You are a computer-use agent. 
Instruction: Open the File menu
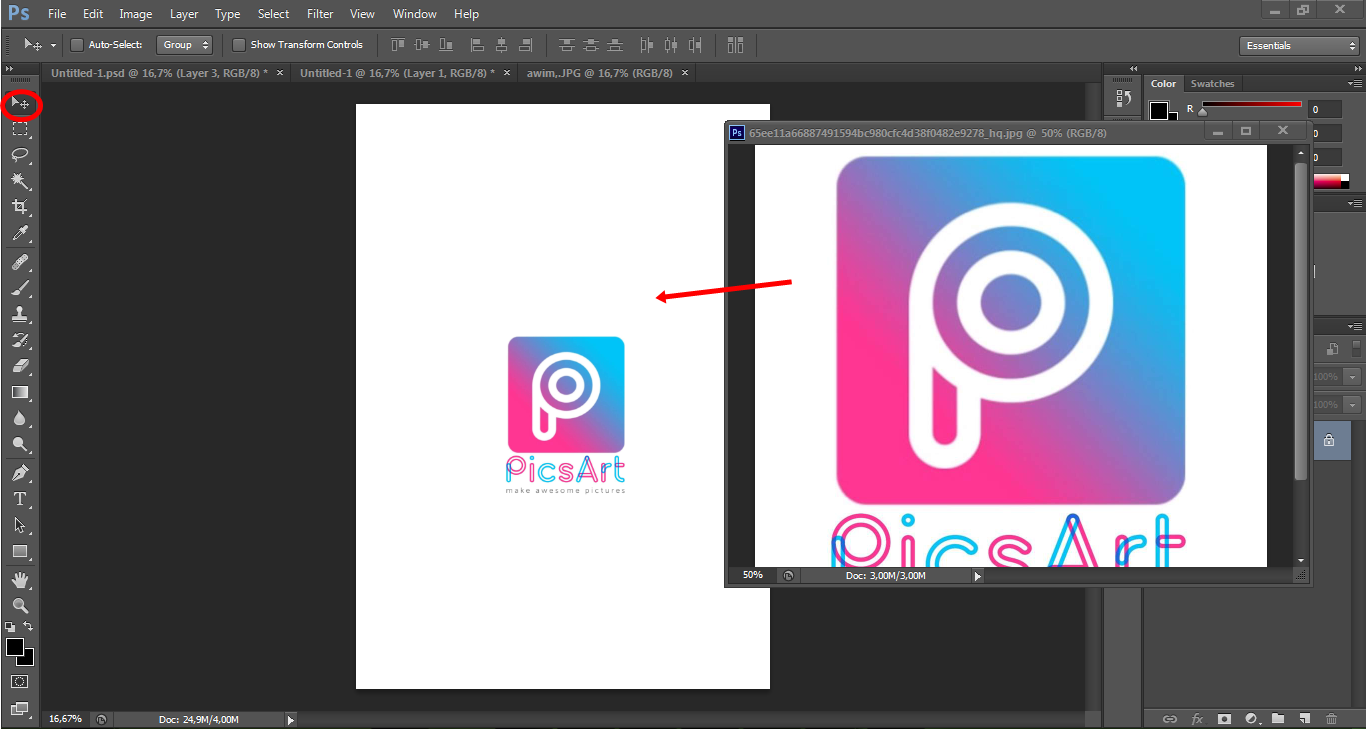(57, 14)
